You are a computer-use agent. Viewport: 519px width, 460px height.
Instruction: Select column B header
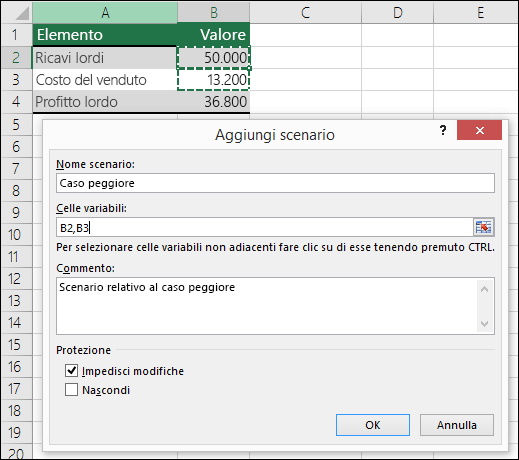tap(214, 13)
